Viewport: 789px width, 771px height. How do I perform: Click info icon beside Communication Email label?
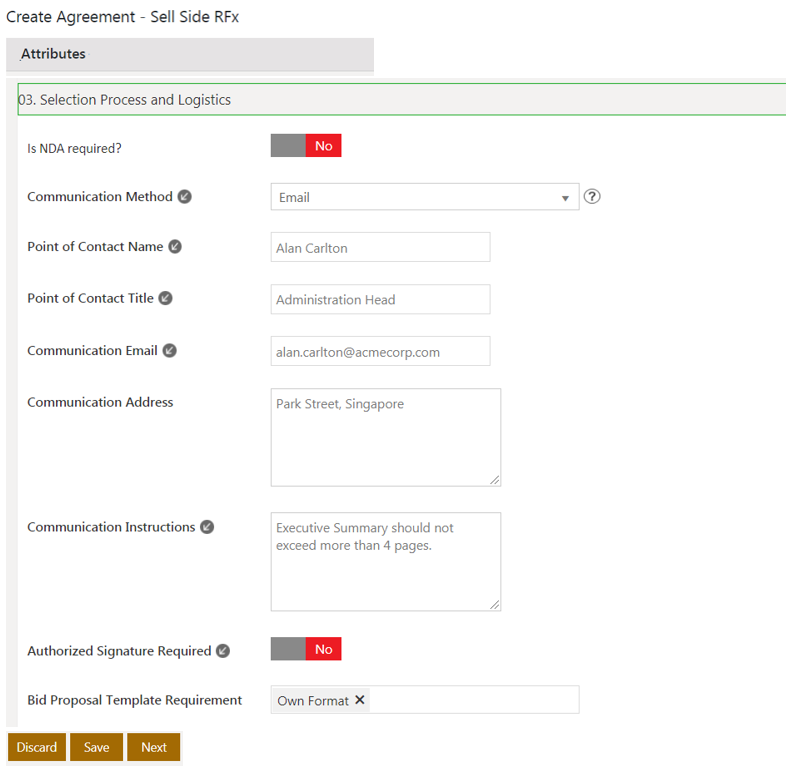click(170, 351)
